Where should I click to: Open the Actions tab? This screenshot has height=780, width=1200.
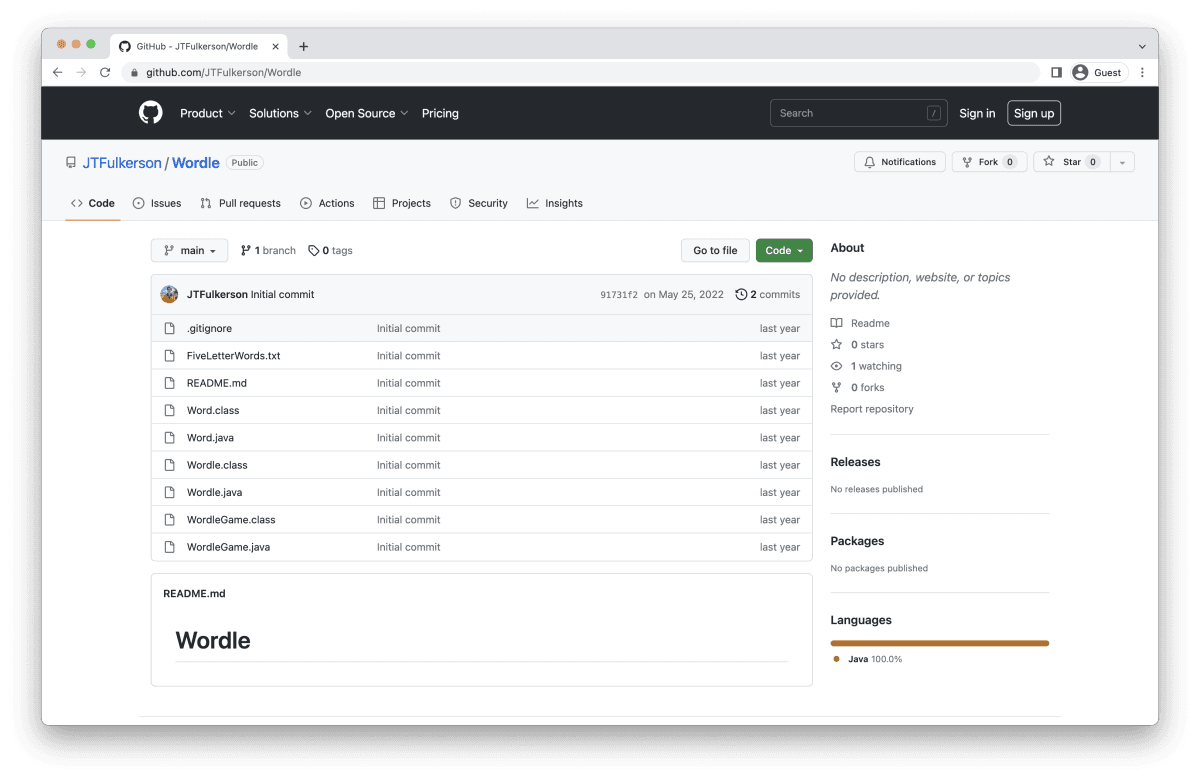pyautogui.click(x=327, y=203)
